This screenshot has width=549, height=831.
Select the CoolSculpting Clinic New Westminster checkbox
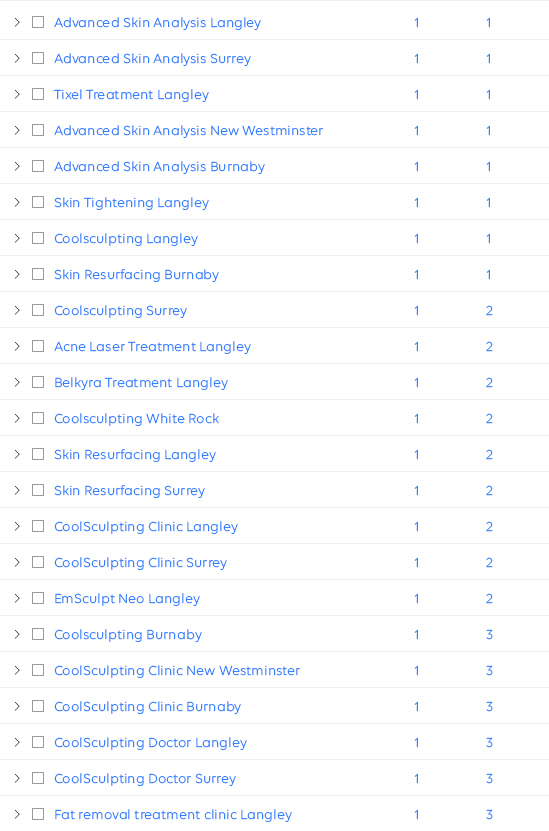[x=38, y=670]
